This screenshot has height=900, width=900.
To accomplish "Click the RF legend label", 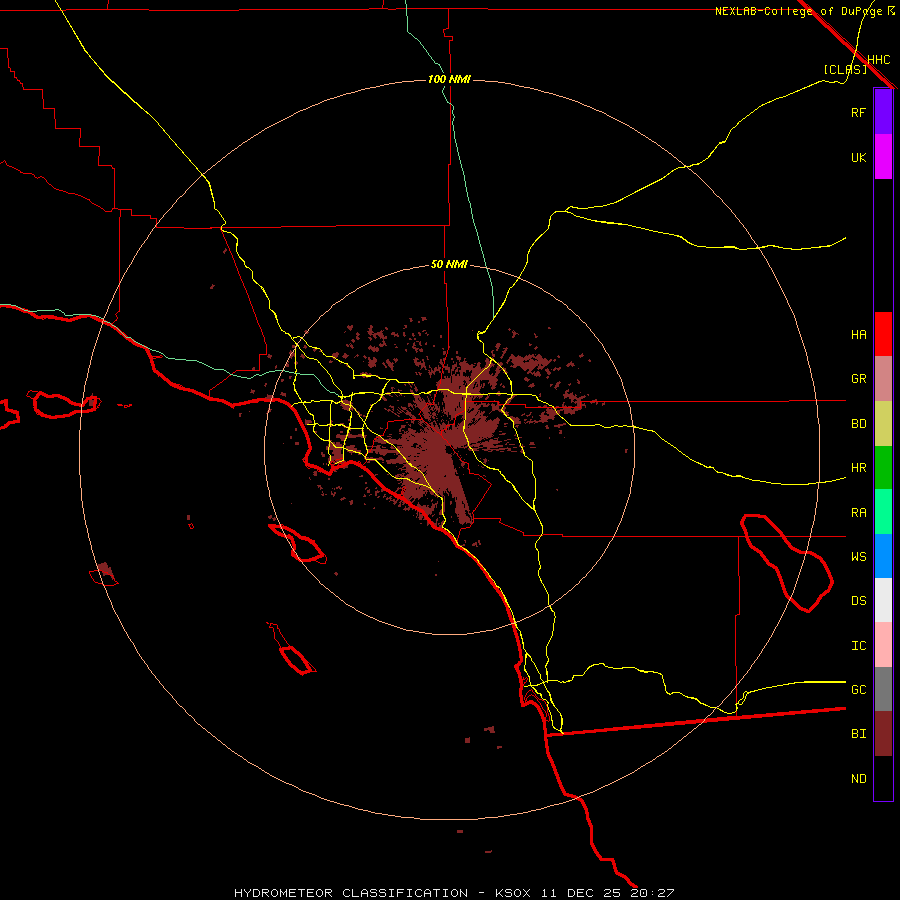I will 858,112.
